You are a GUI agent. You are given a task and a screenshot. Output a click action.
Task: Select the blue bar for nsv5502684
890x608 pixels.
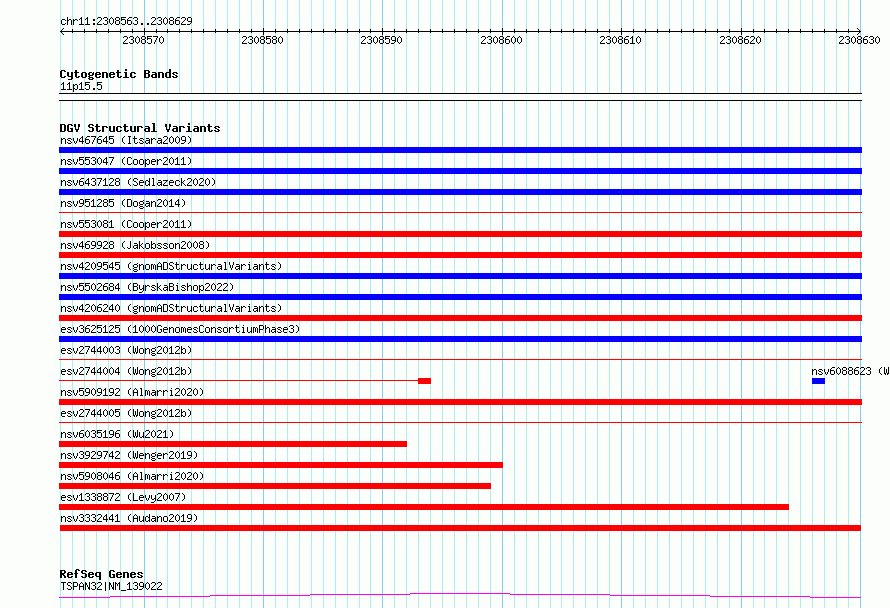click(x=460, y=297)
